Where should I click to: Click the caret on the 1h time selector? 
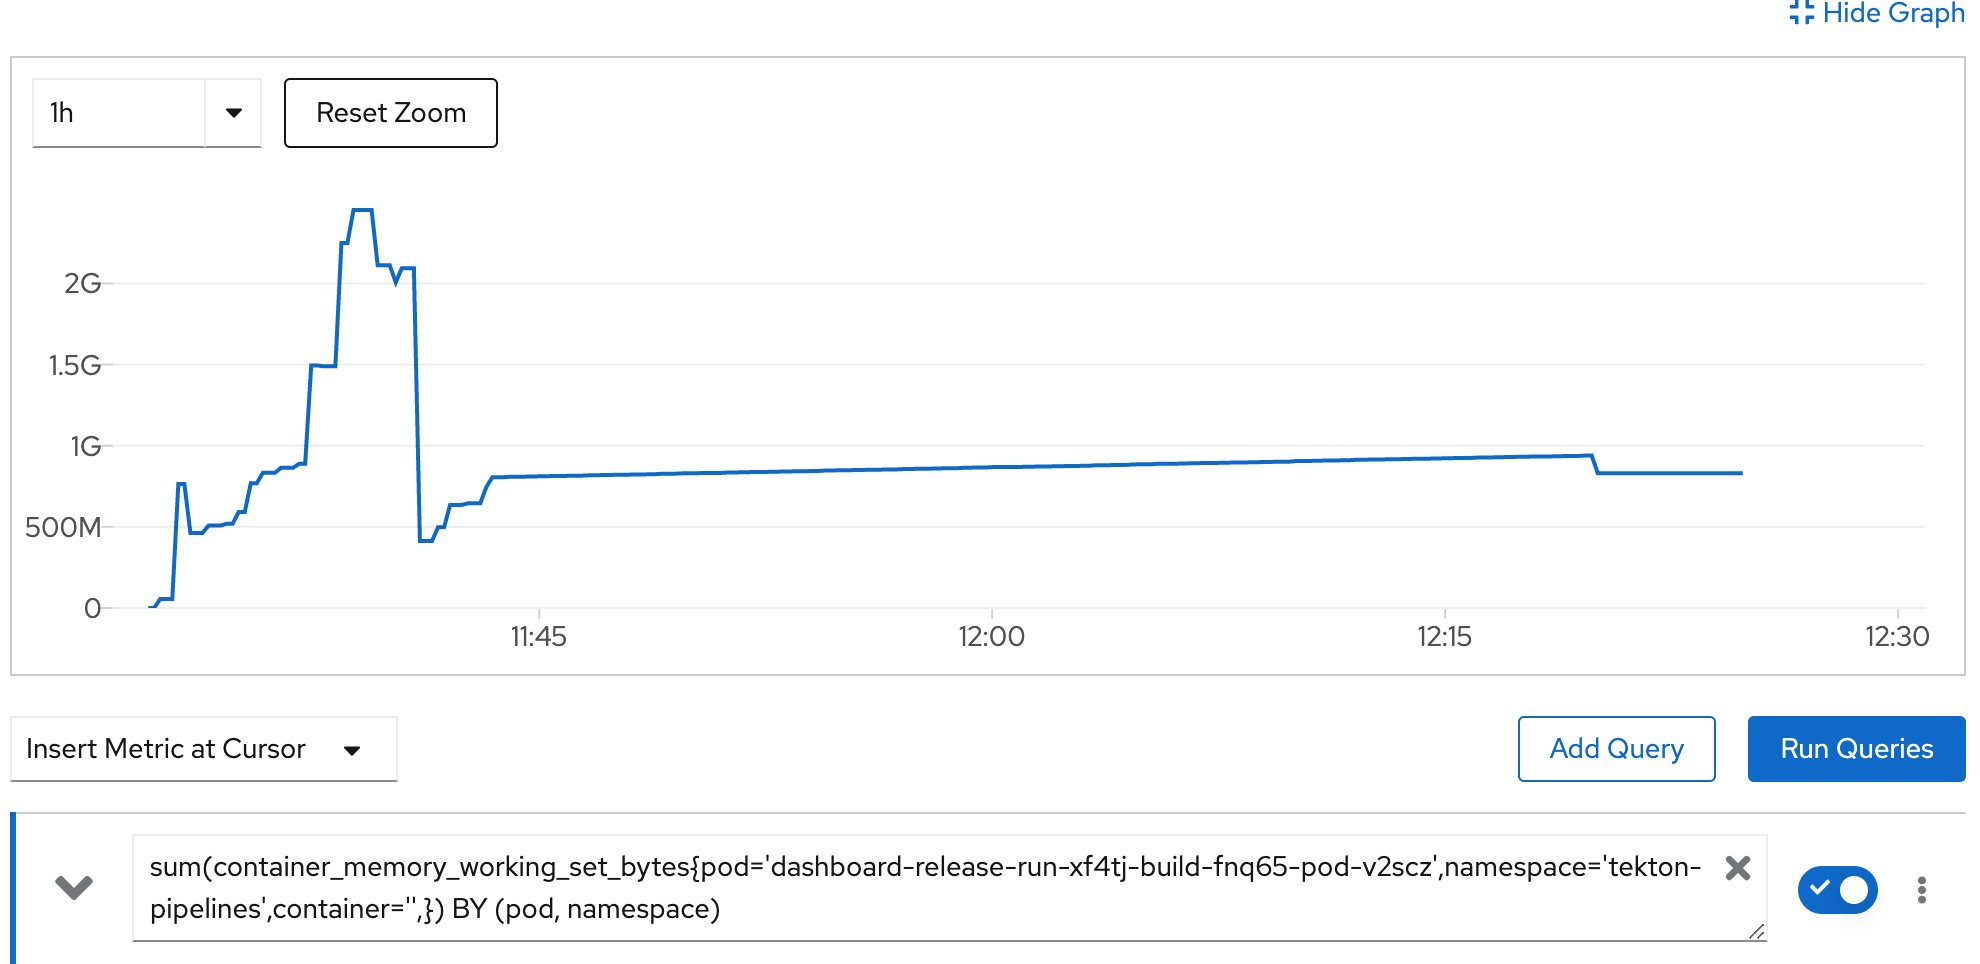coord(233,113)
